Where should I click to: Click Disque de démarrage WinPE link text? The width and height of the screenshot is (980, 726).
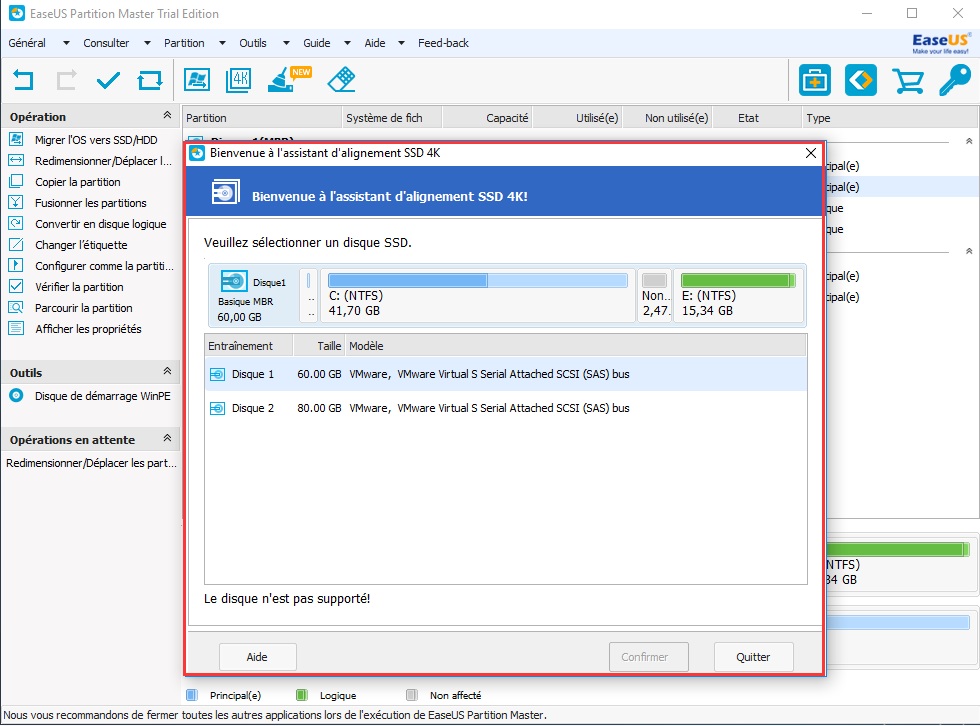102,396
